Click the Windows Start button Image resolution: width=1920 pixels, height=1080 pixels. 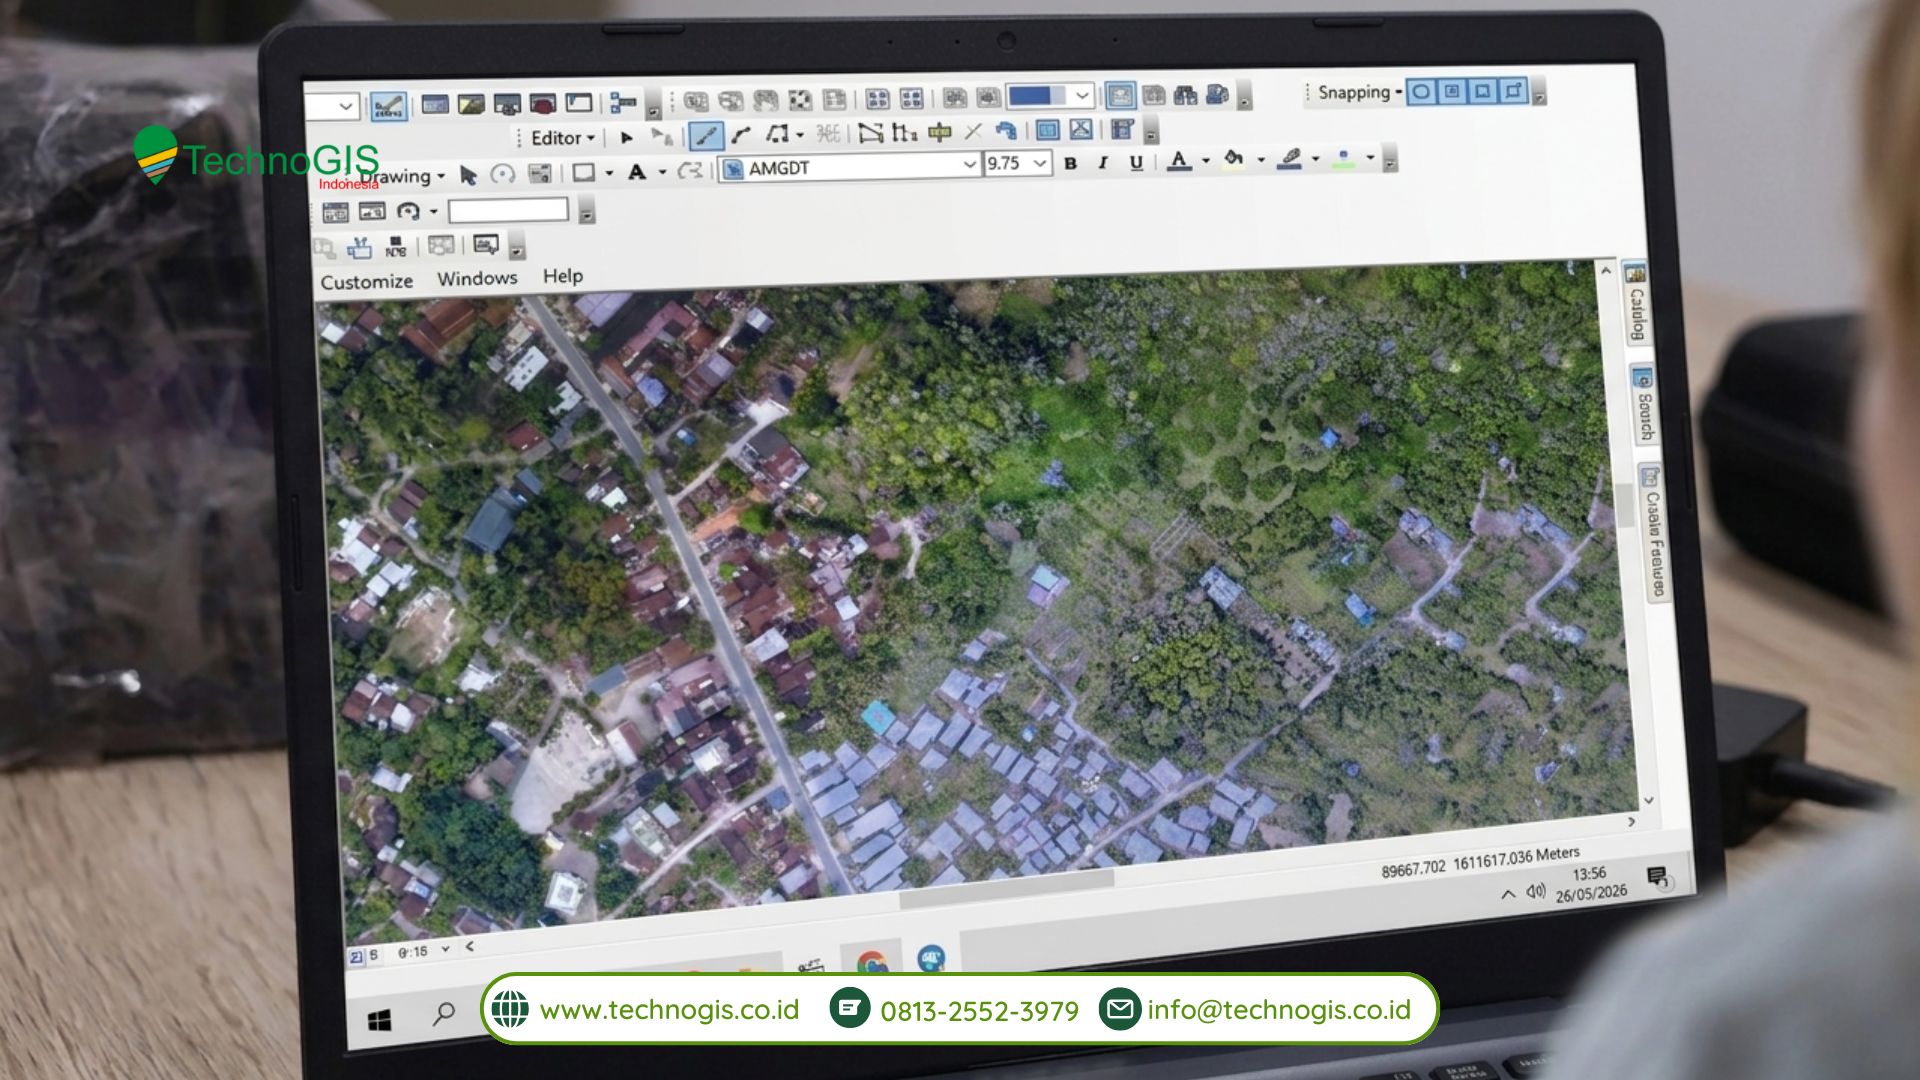click(379, 1020)
